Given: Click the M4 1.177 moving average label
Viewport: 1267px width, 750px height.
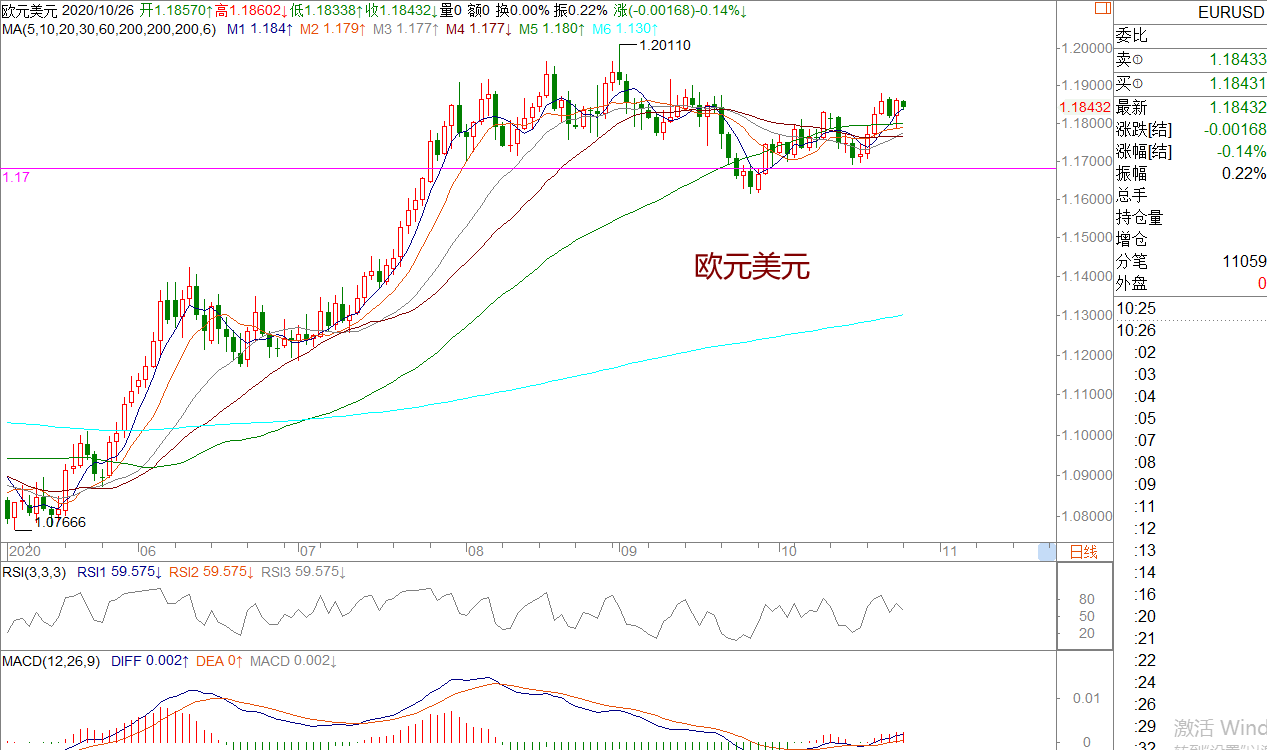Looking at the screenshot, I should tap(478, 29).
